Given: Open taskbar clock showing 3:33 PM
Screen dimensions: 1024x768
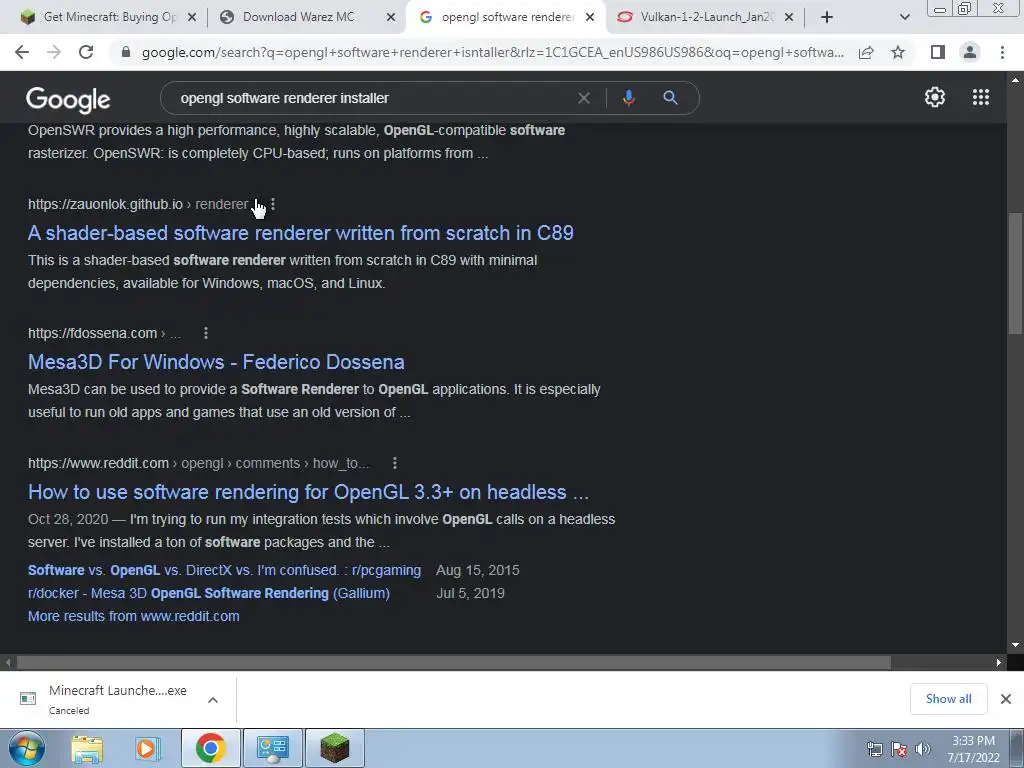Looking at the screenshot, I should pos(973,749).
